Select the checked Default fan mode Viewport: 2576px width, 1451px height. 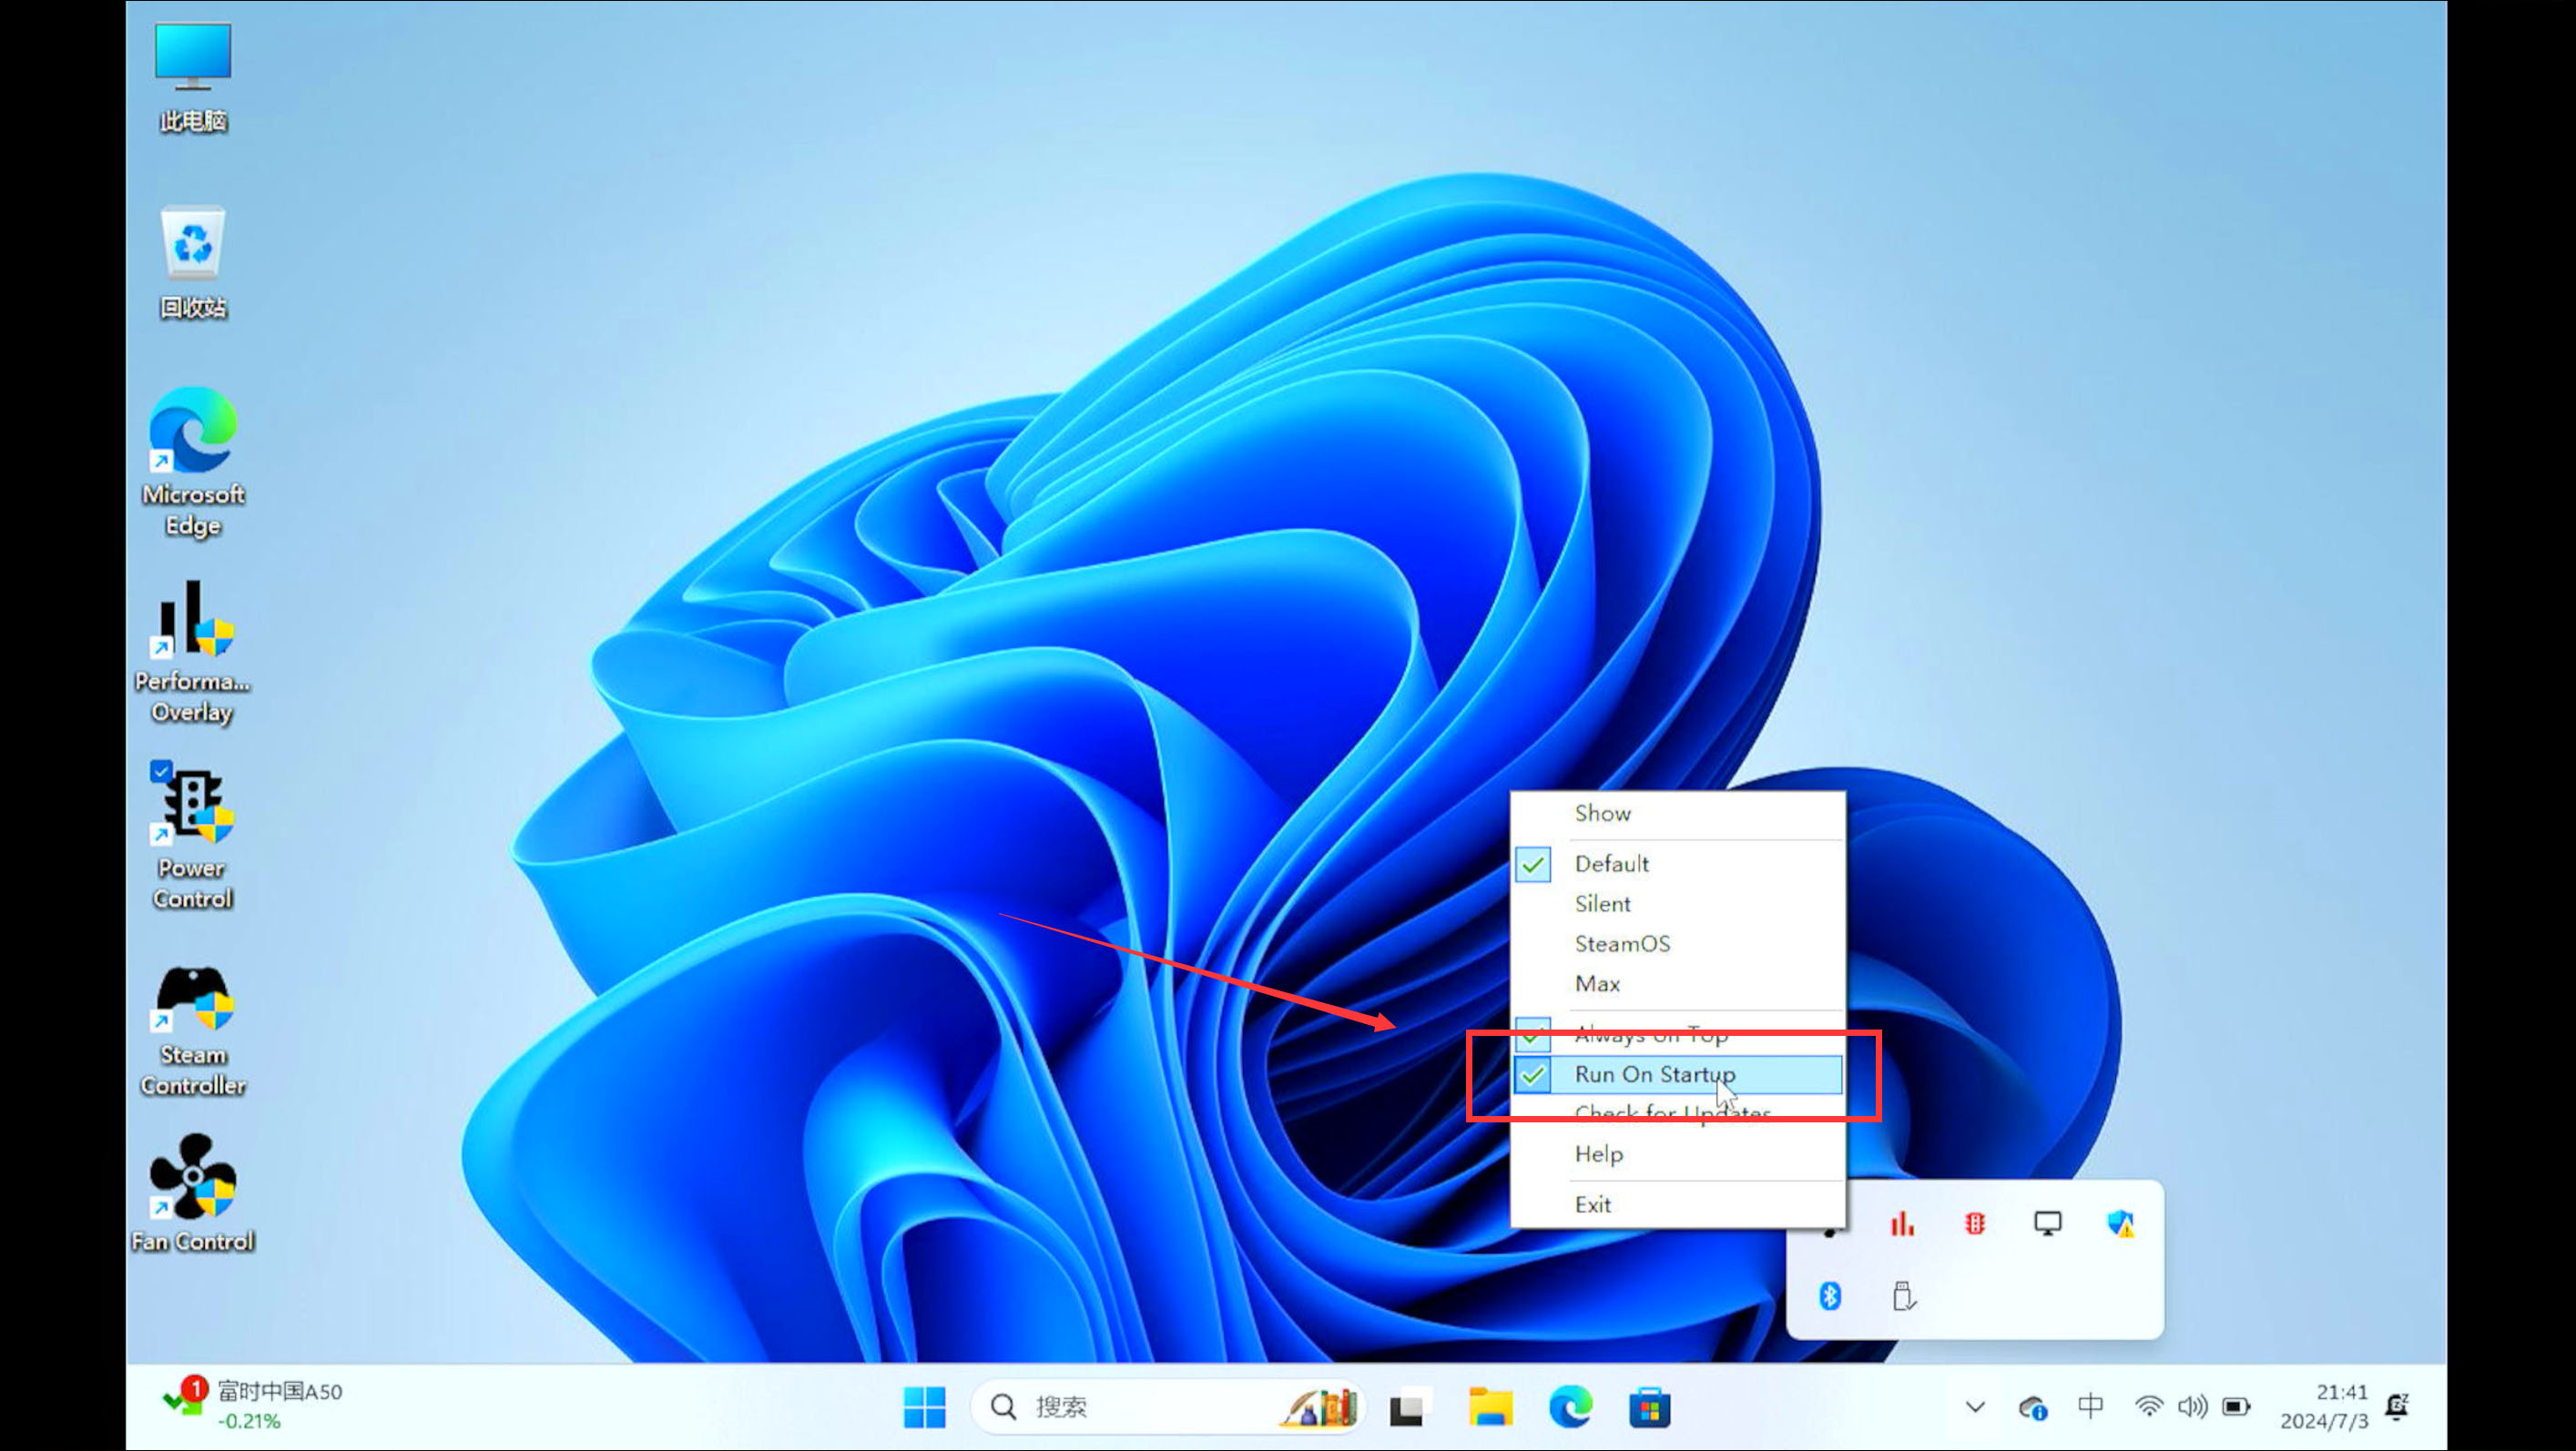click(1611, 864)
